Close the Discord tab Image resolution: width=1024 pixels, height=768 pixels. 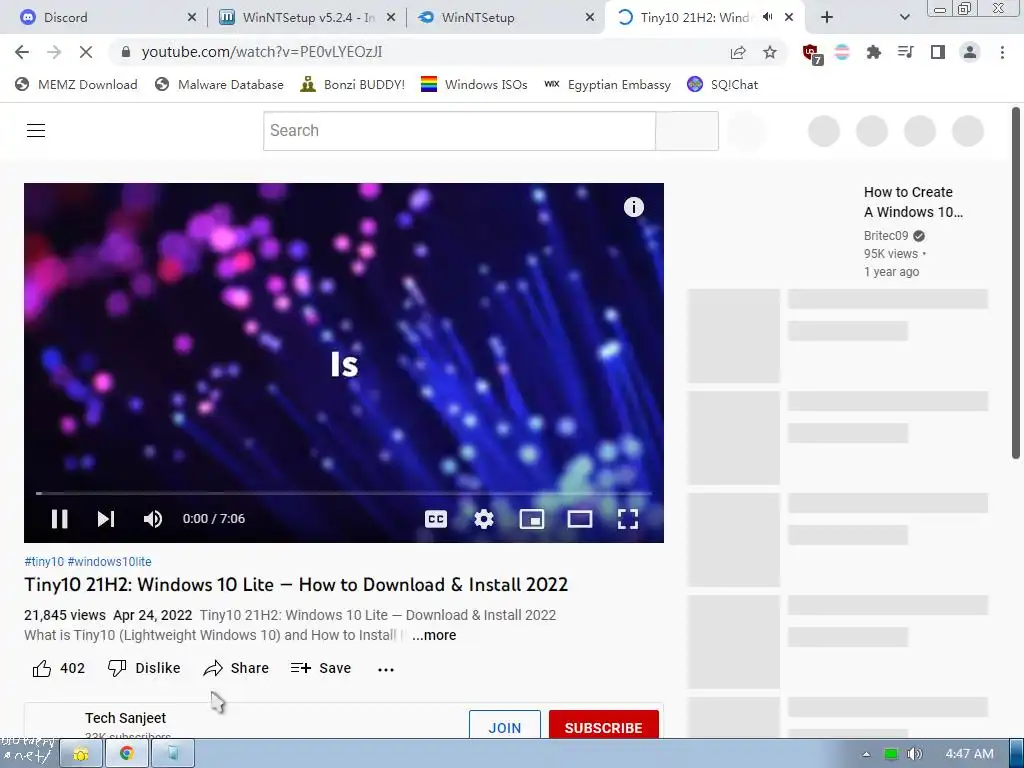(191, 18)
